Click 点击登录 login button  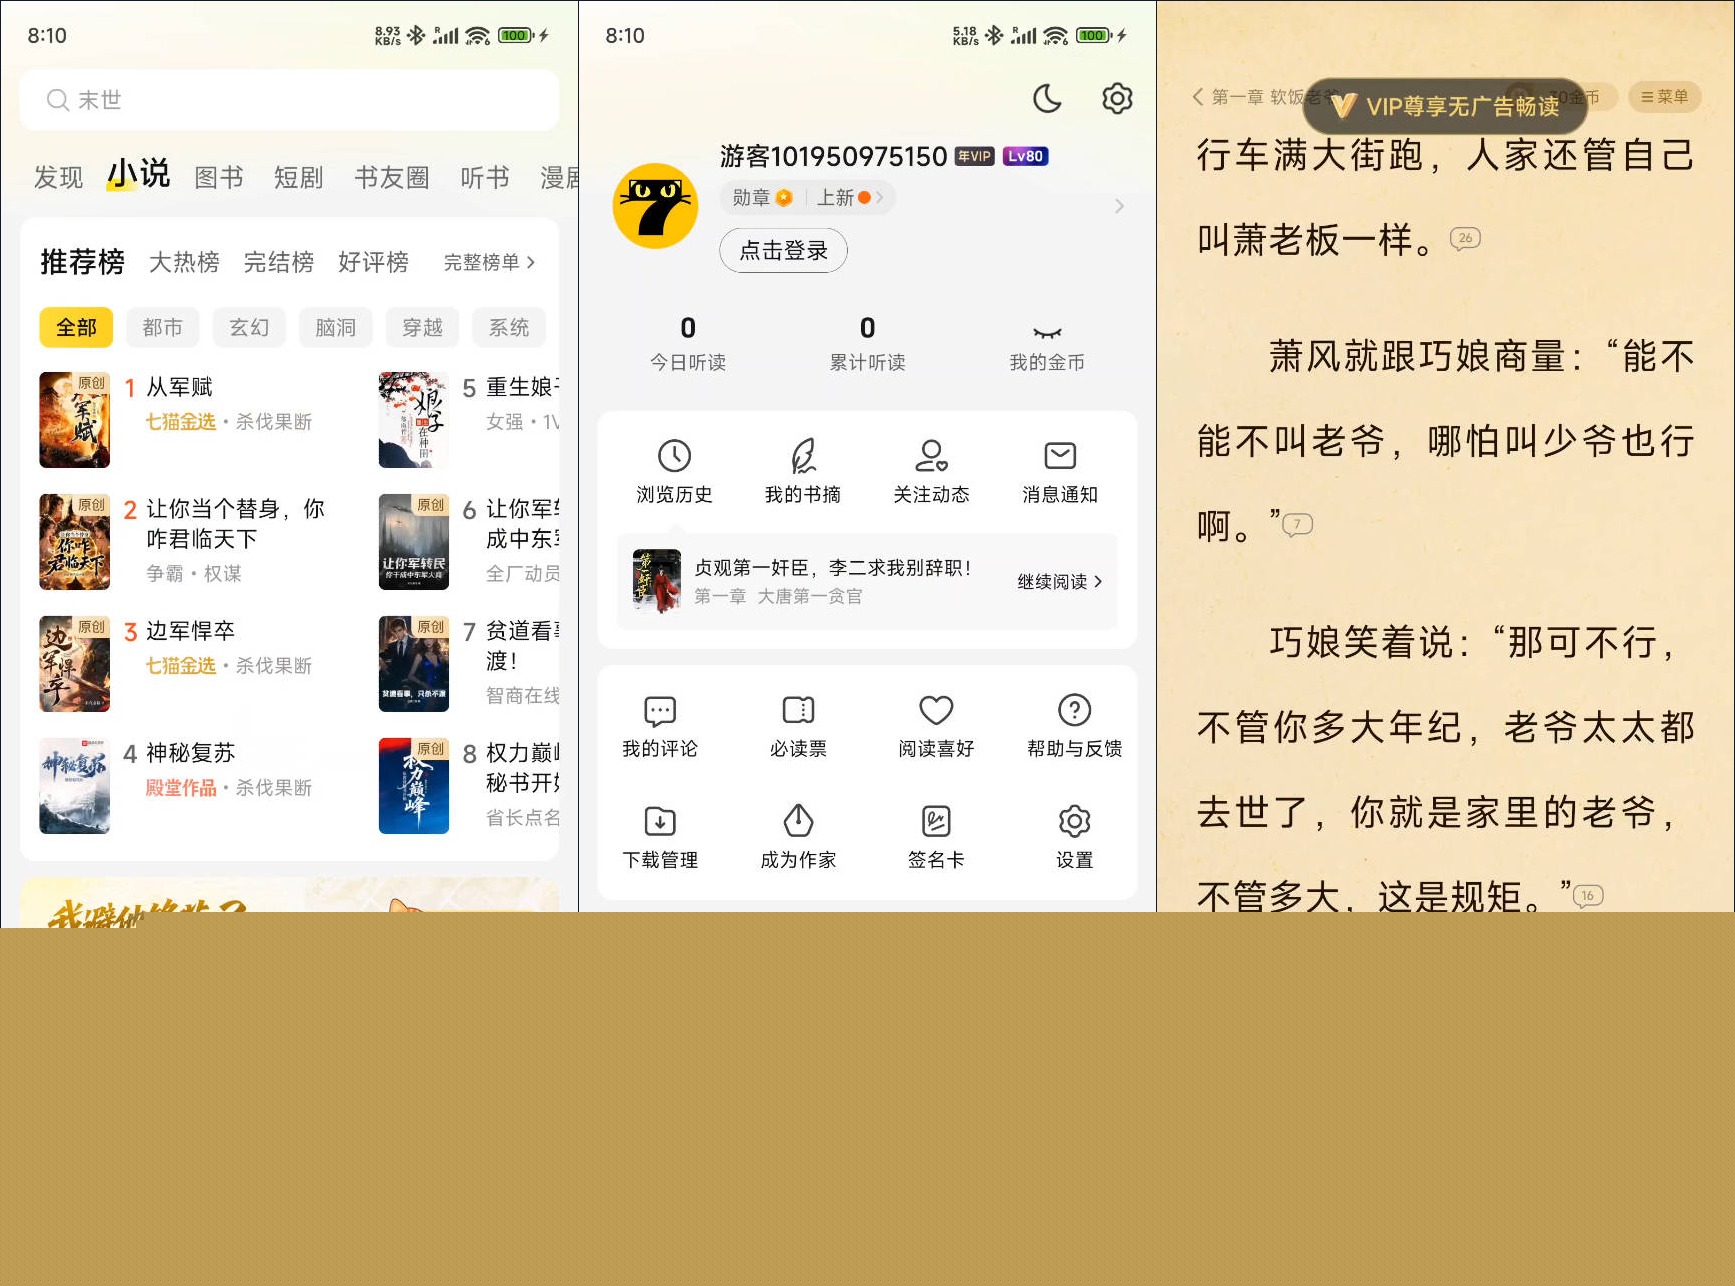783,250
